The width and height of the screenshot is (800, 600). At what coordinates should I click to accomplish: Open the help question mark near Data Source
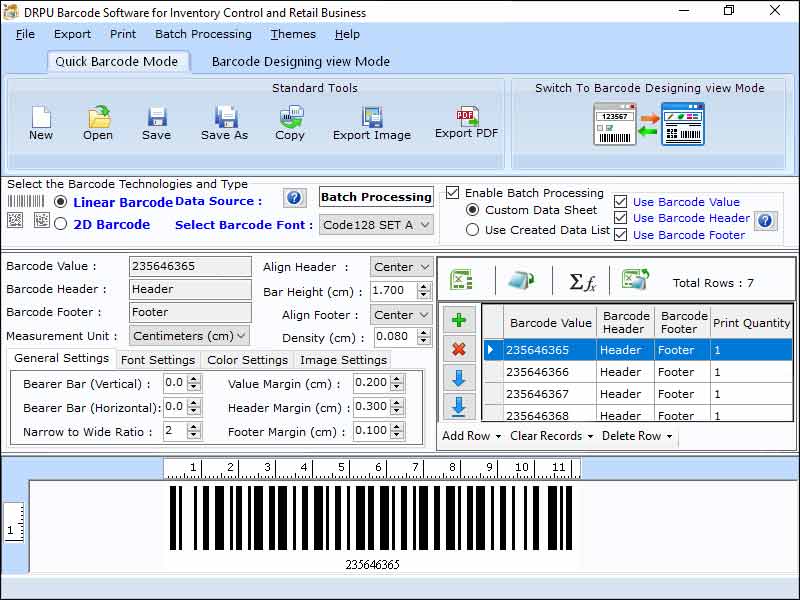tap(295, 198)
